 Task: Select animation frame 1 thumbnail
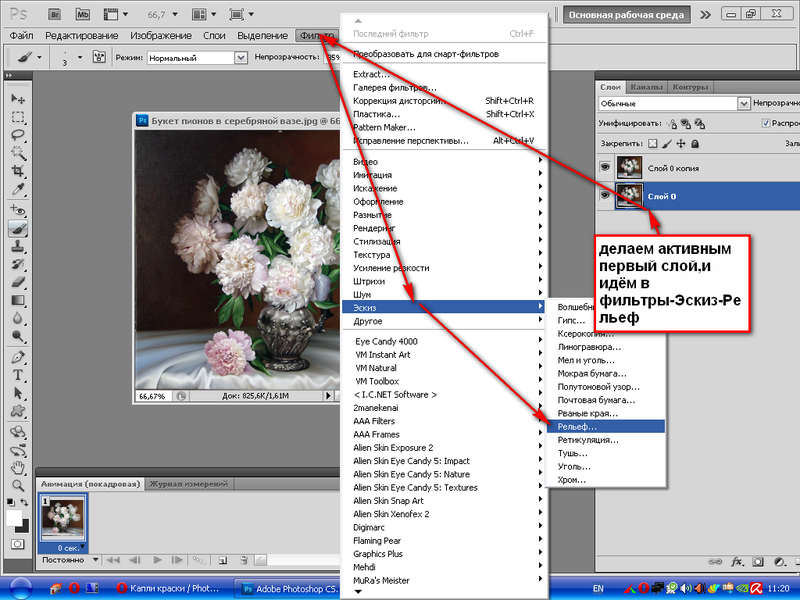(62, 516)
